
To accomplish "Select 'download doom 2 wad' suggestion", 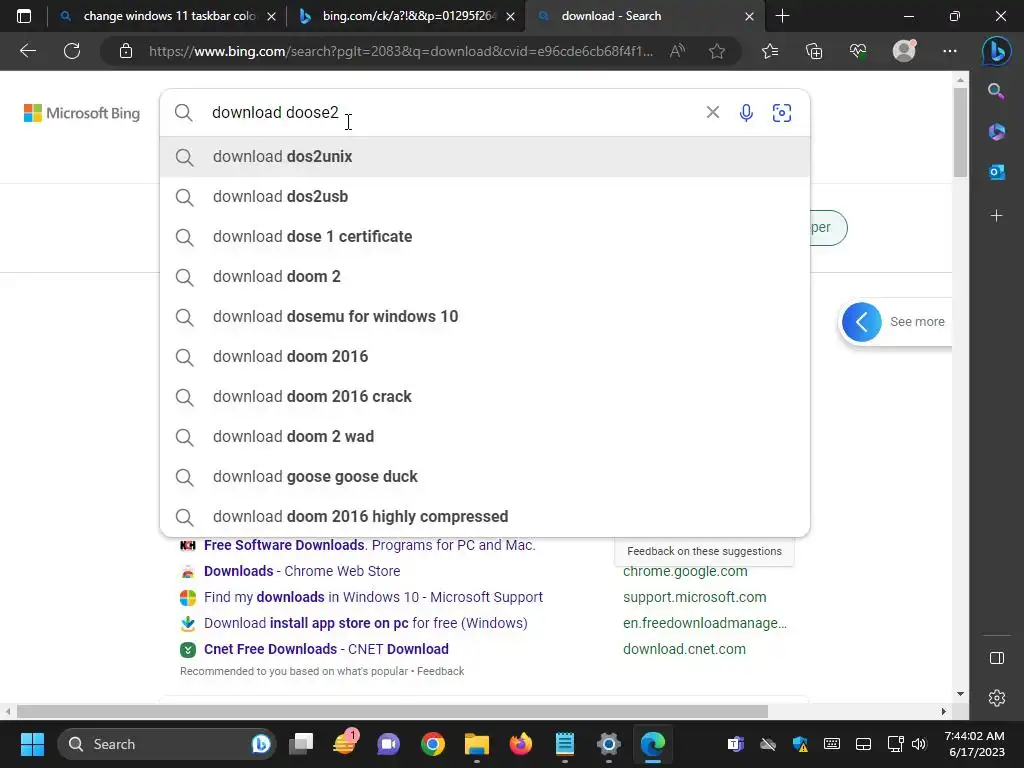I will tap(485, 436).
